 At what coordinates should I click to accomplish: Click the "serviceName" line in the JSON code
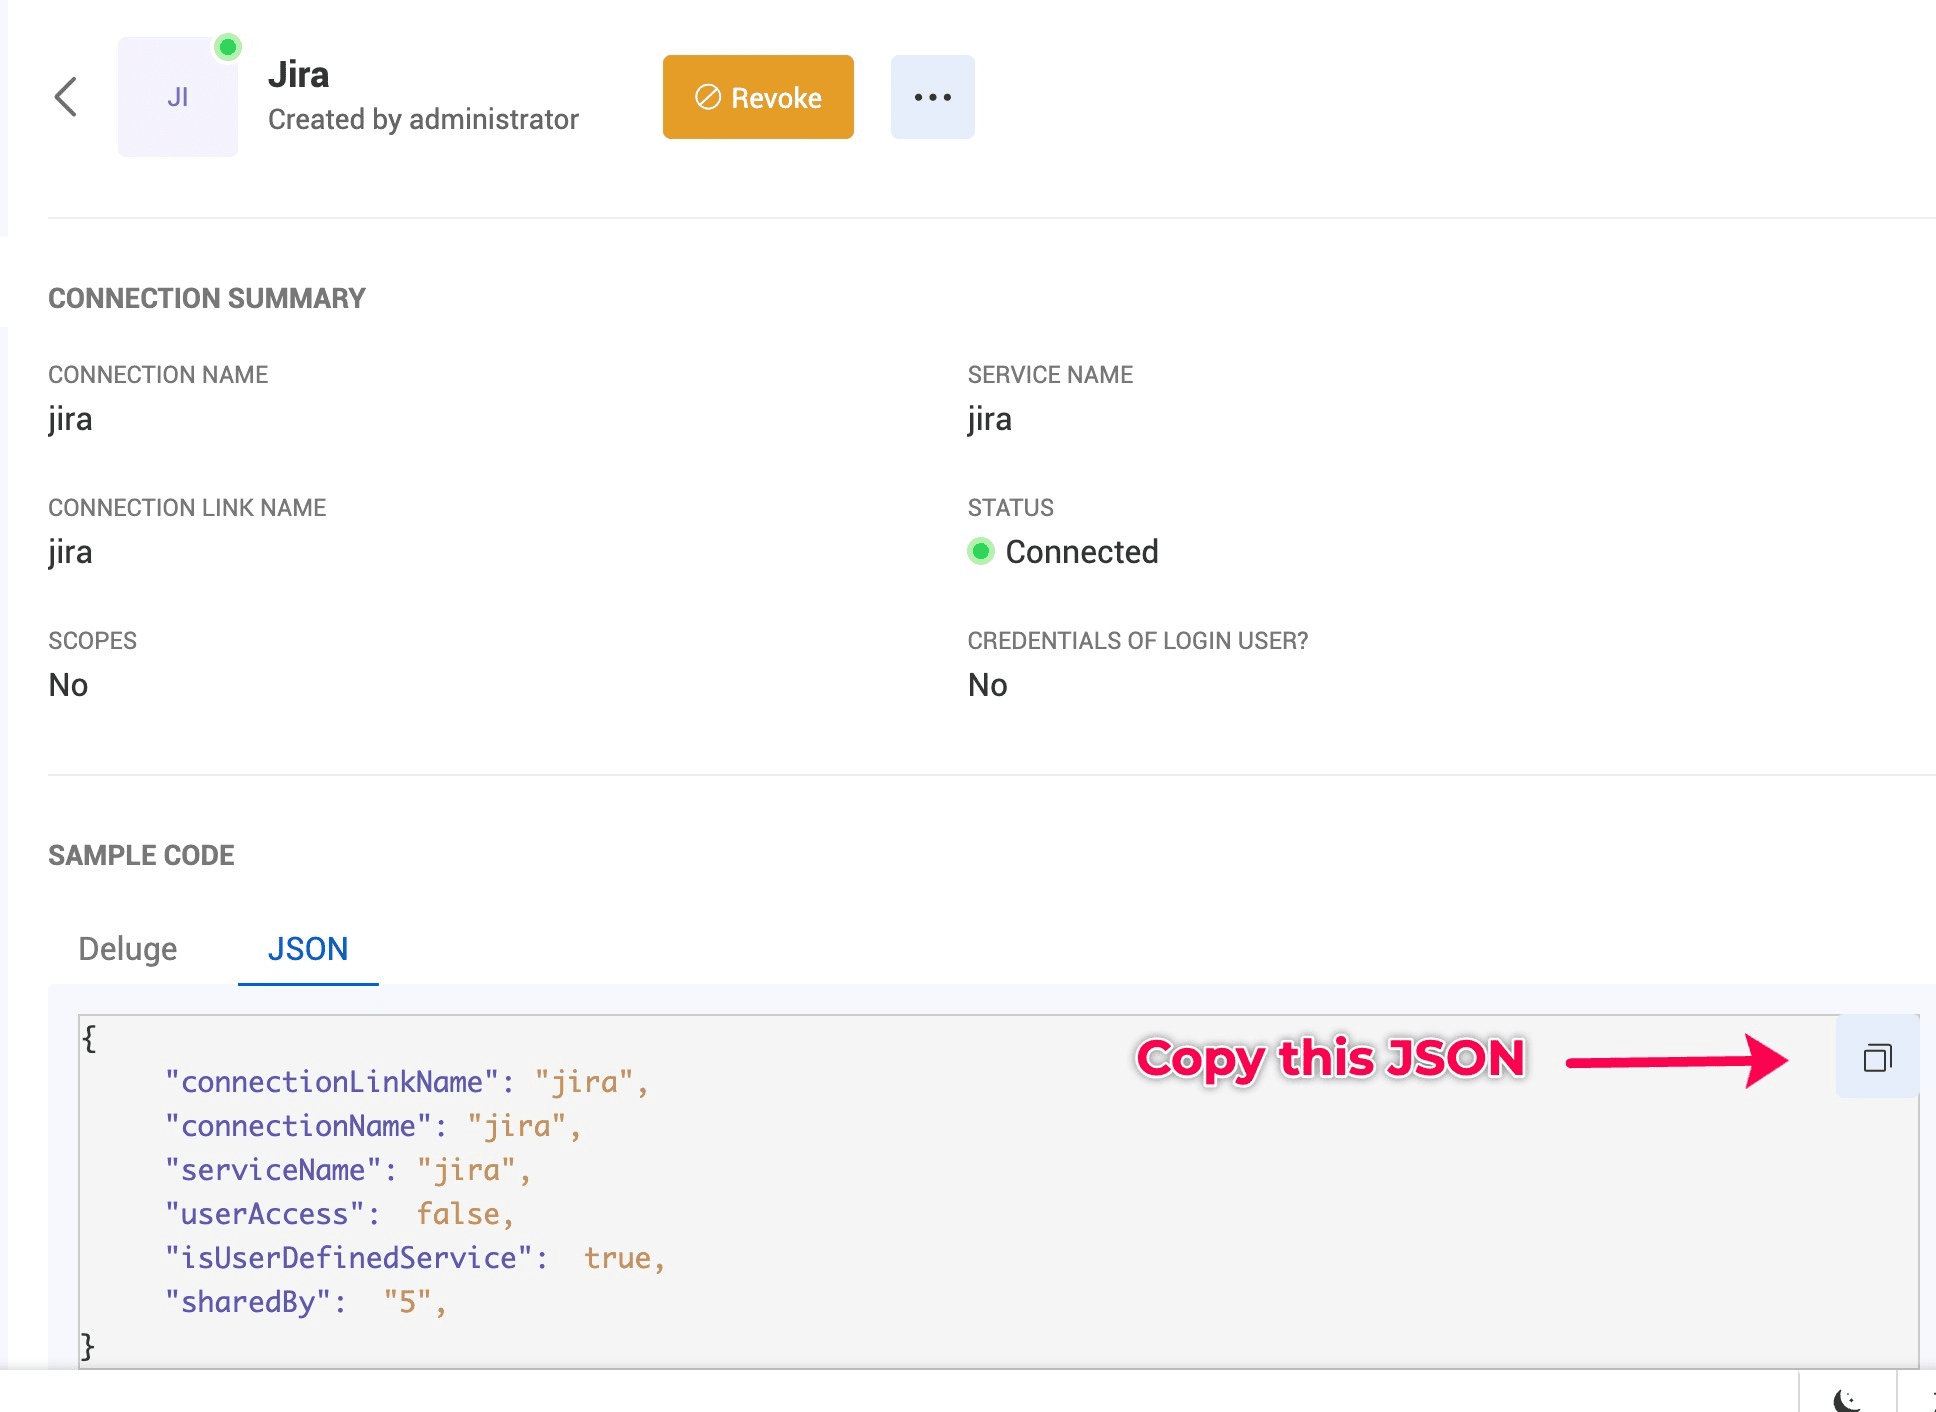coord(348,1170)
